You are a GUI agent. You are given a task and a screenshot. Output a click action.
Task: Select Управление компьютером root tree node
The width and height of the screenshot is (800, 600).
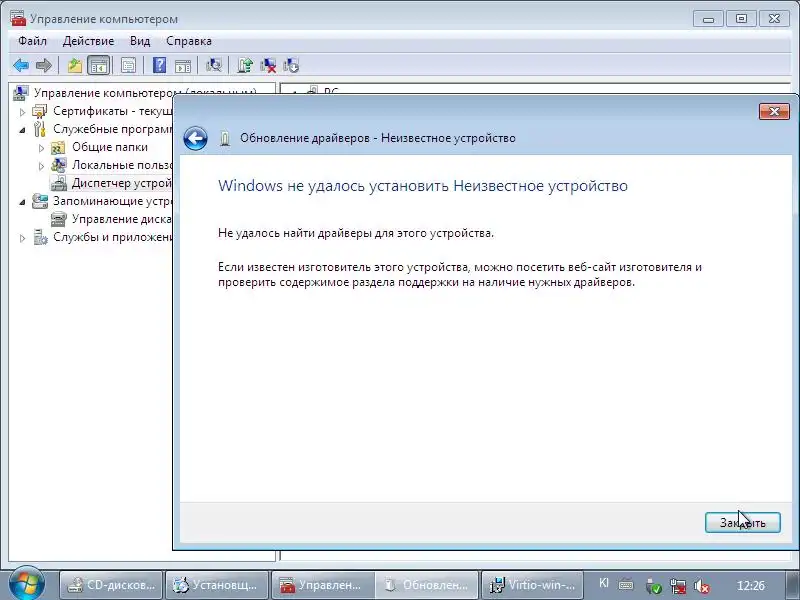click(x=145, y=93)
